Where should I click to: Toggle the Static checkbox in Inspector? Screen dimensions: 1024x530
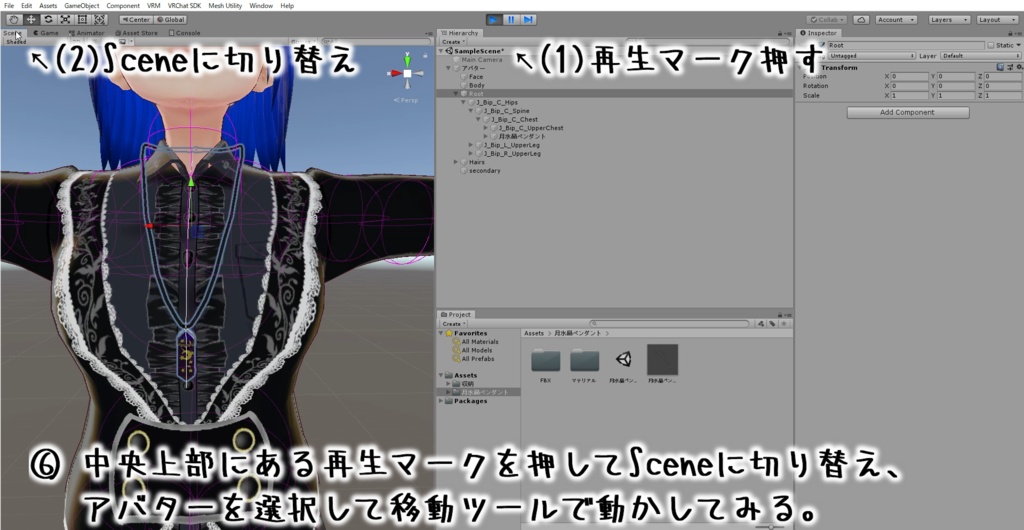pyautogui.click(x=991, y=46)
